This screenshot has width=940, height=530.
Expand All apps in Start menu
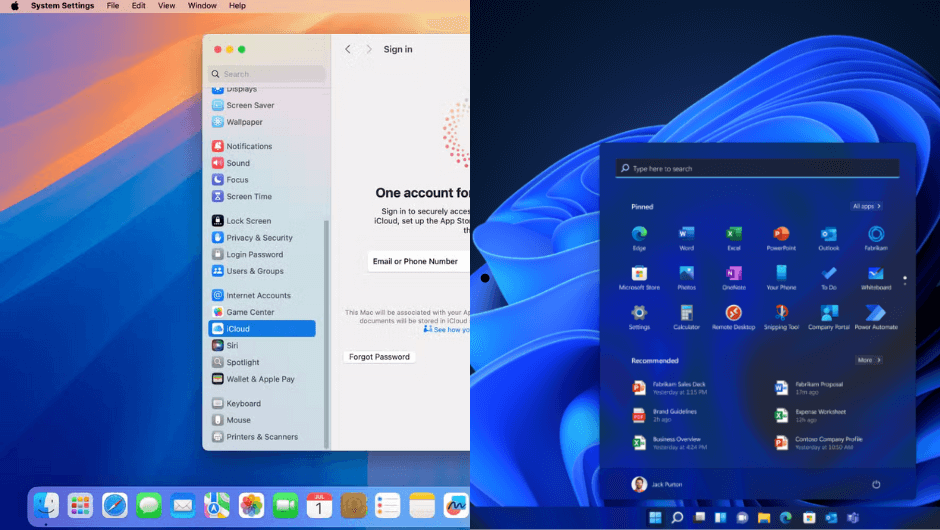pyautogui.click(x=867, y=206)
